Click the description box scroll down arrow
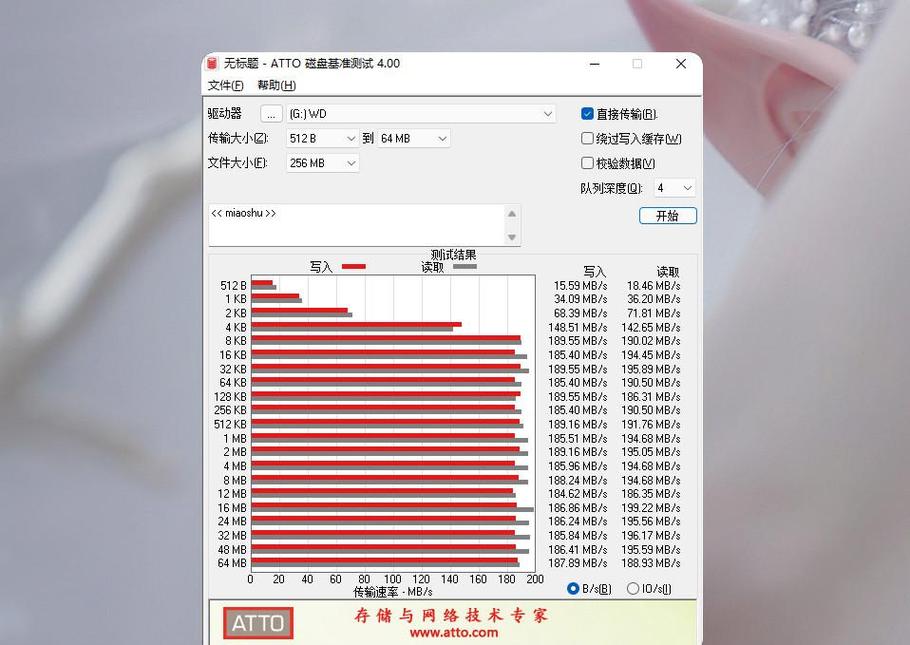The height and width of the screenshot is (645, 910). click(511, 237)
